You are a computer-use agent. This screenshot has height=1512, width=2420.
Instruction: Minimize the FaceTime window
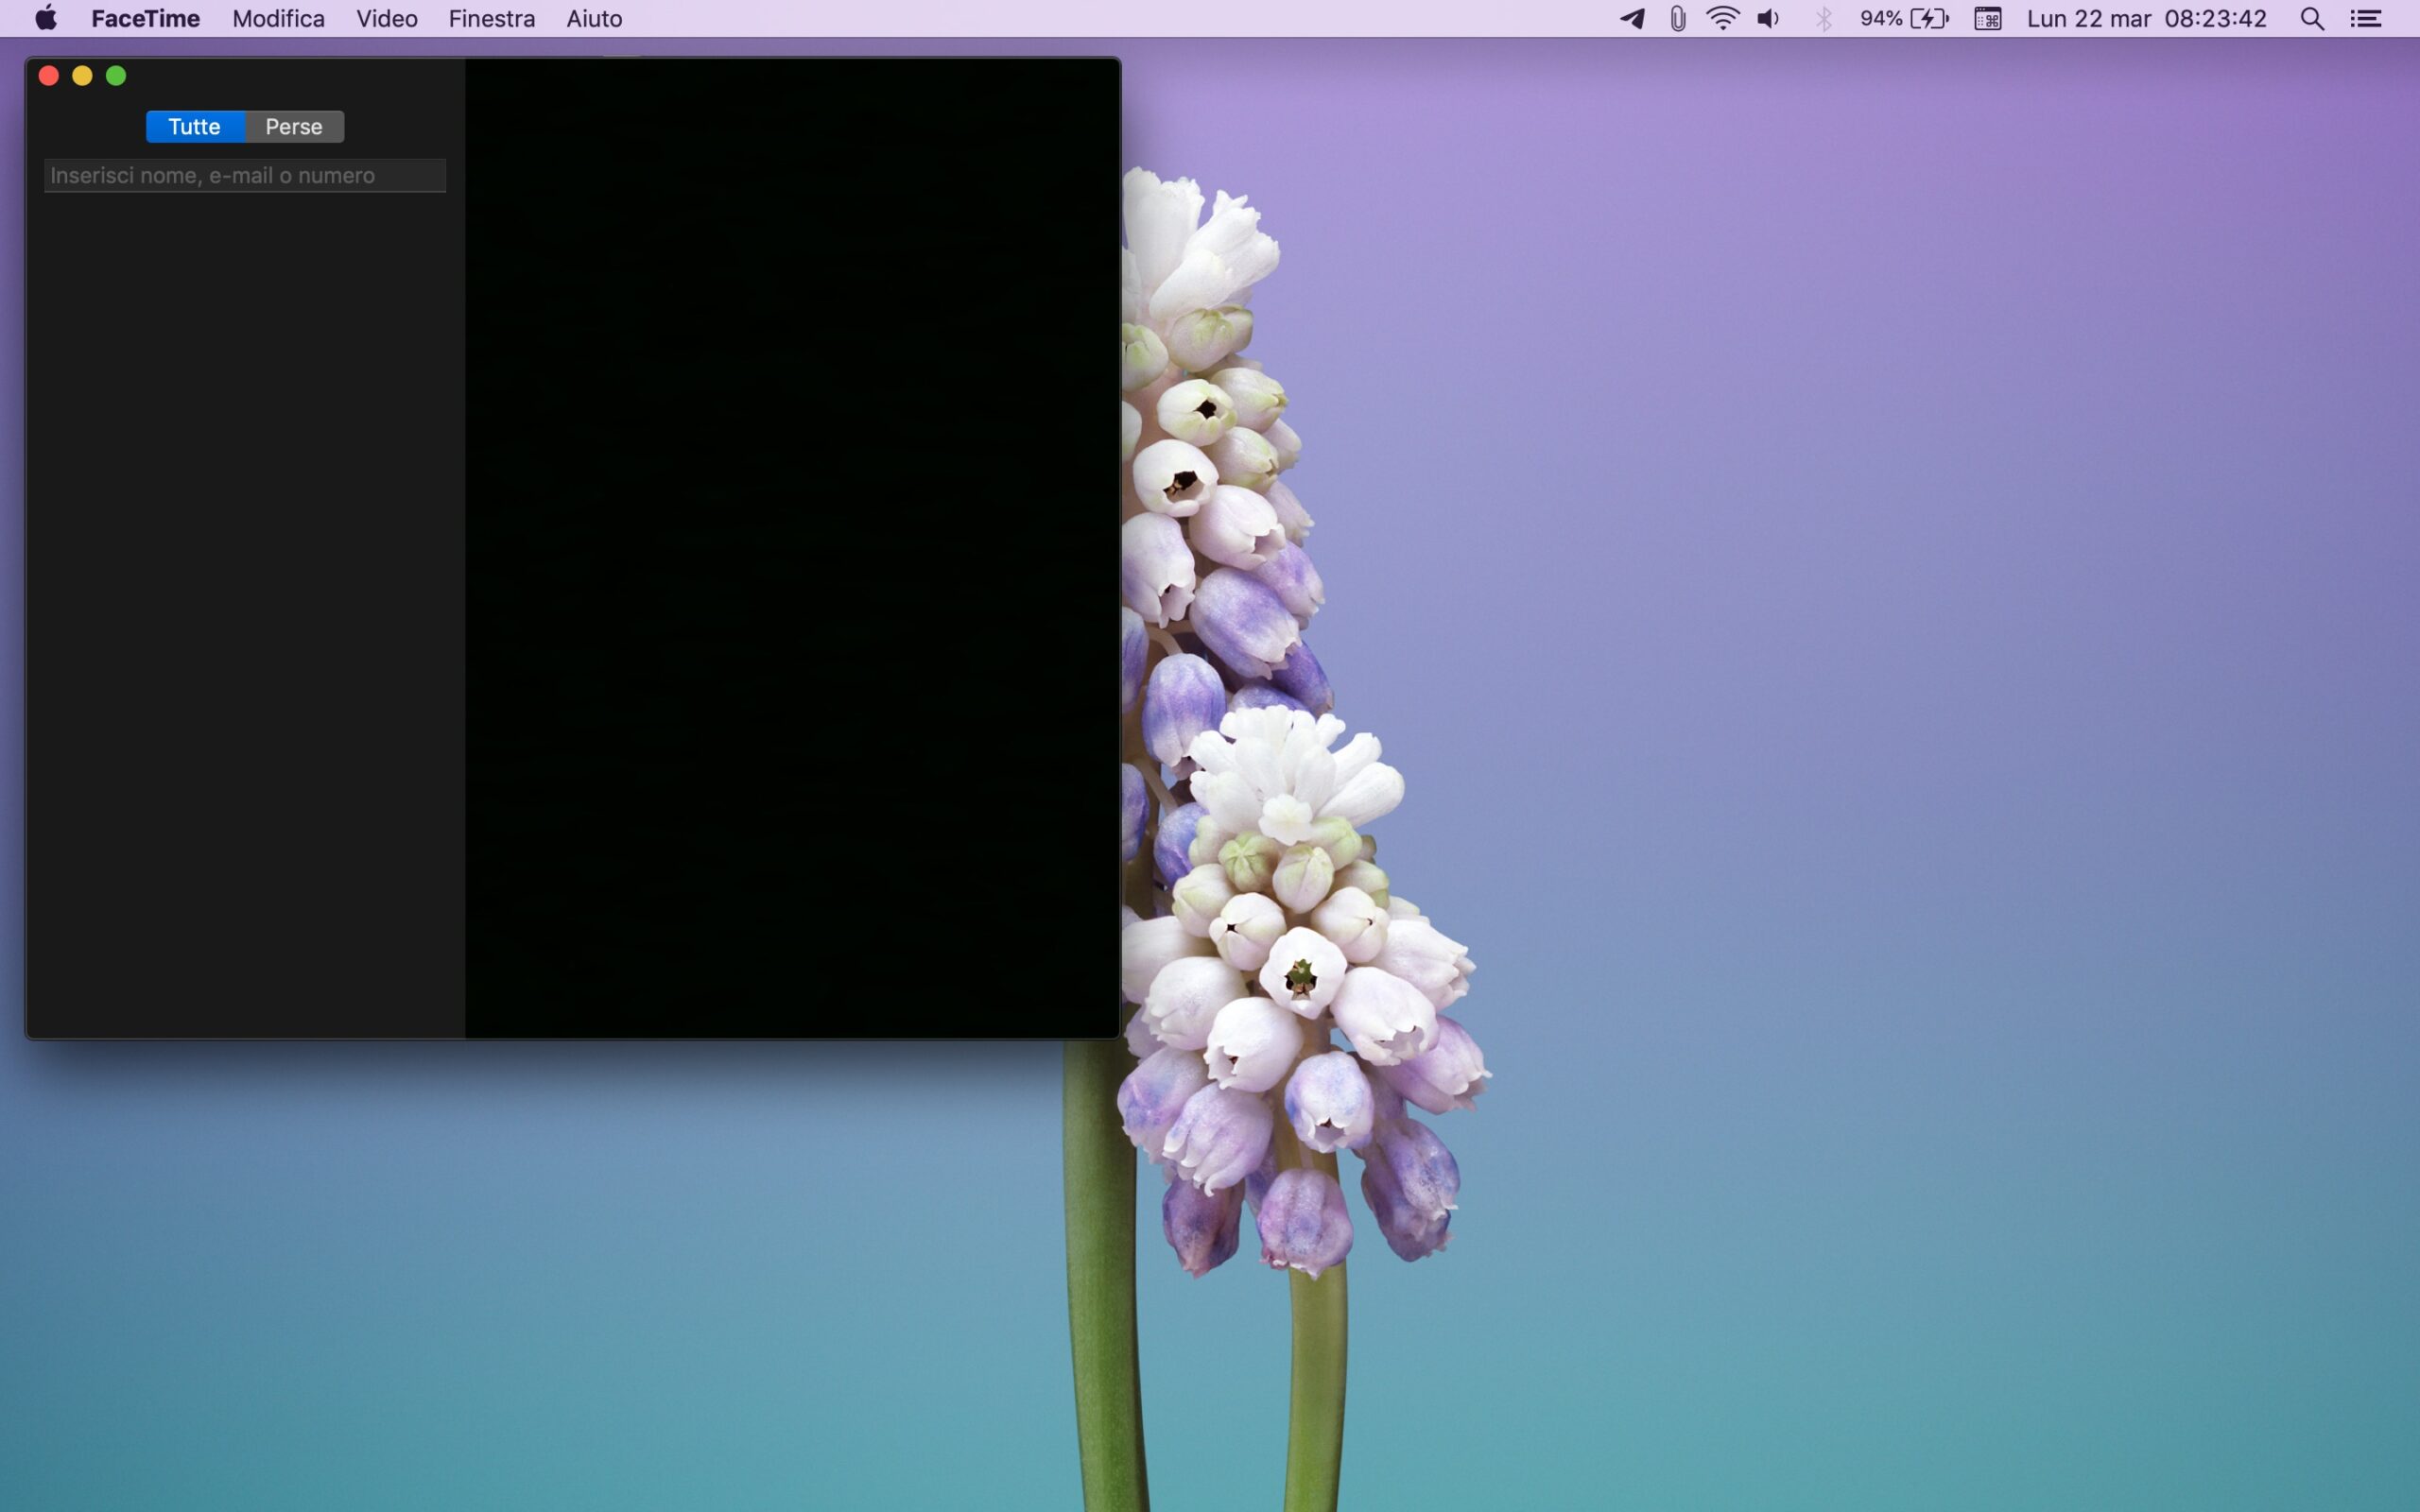coord(82,76)
